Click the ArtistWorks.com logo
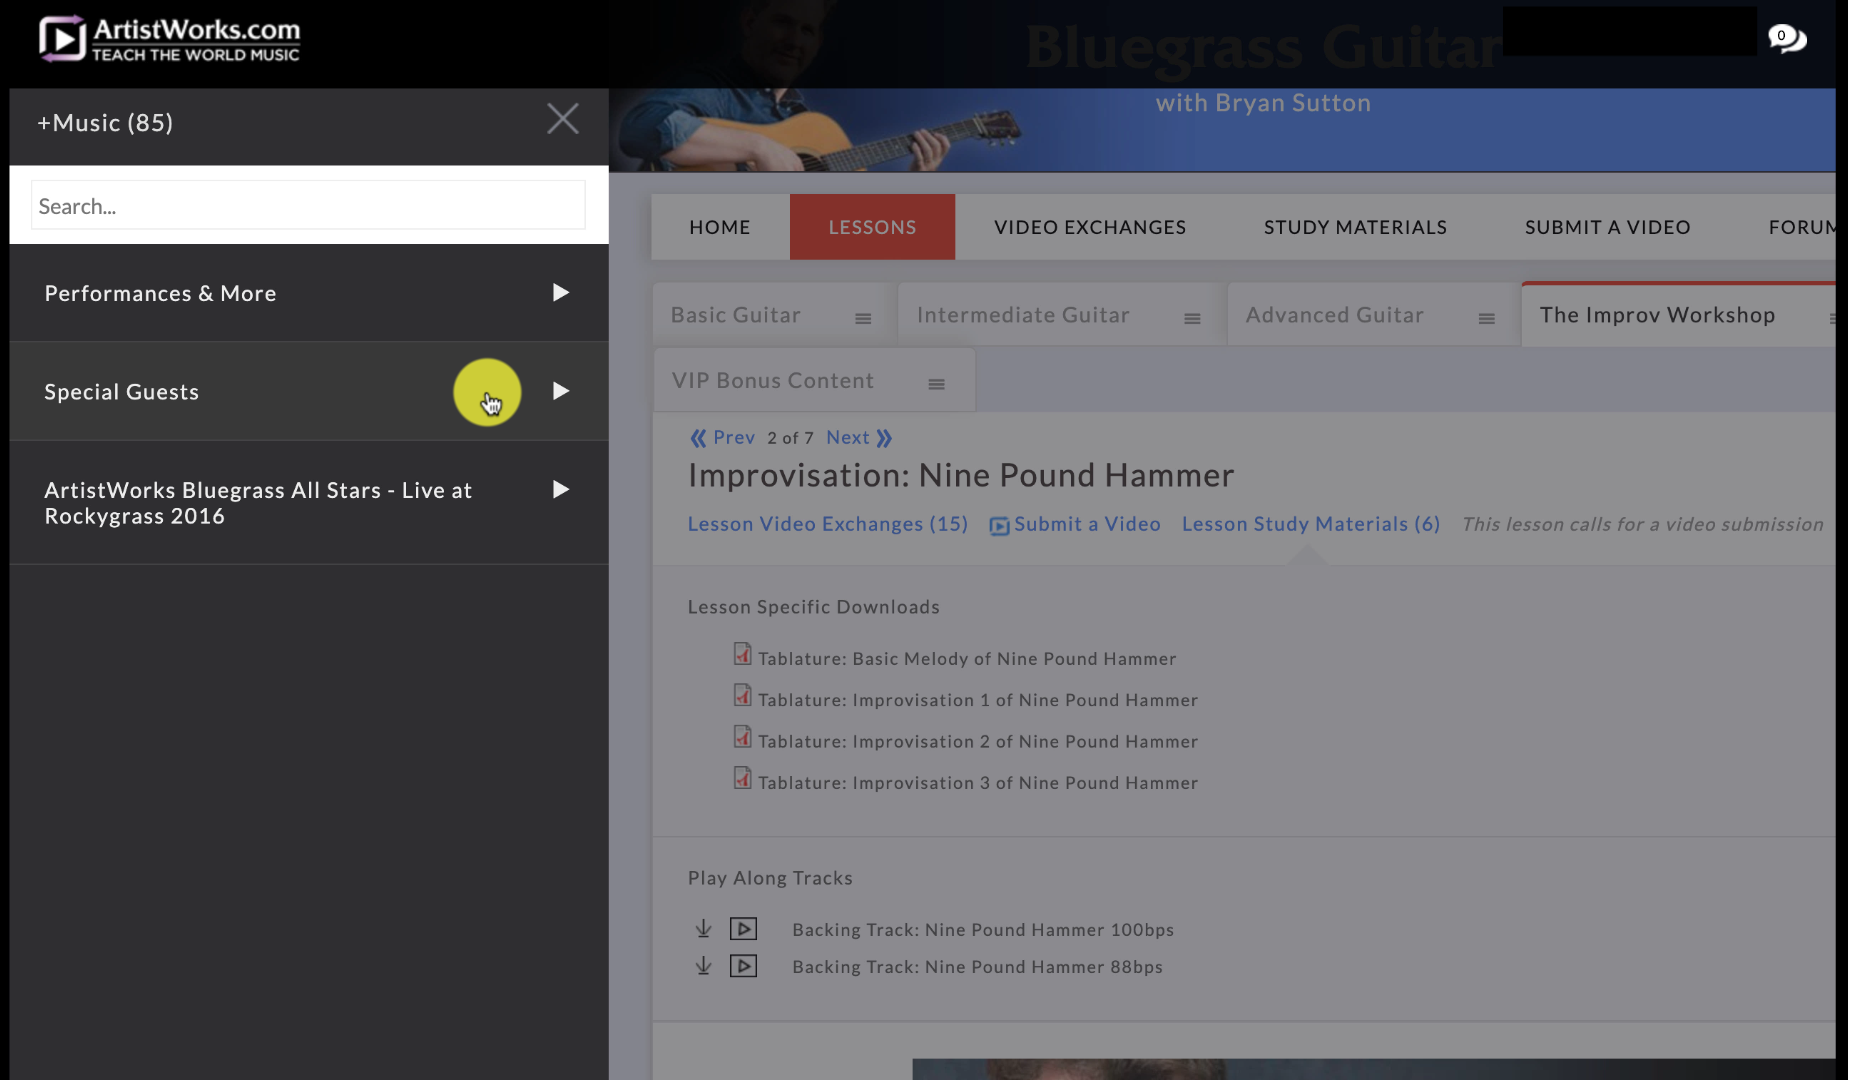 169,40
